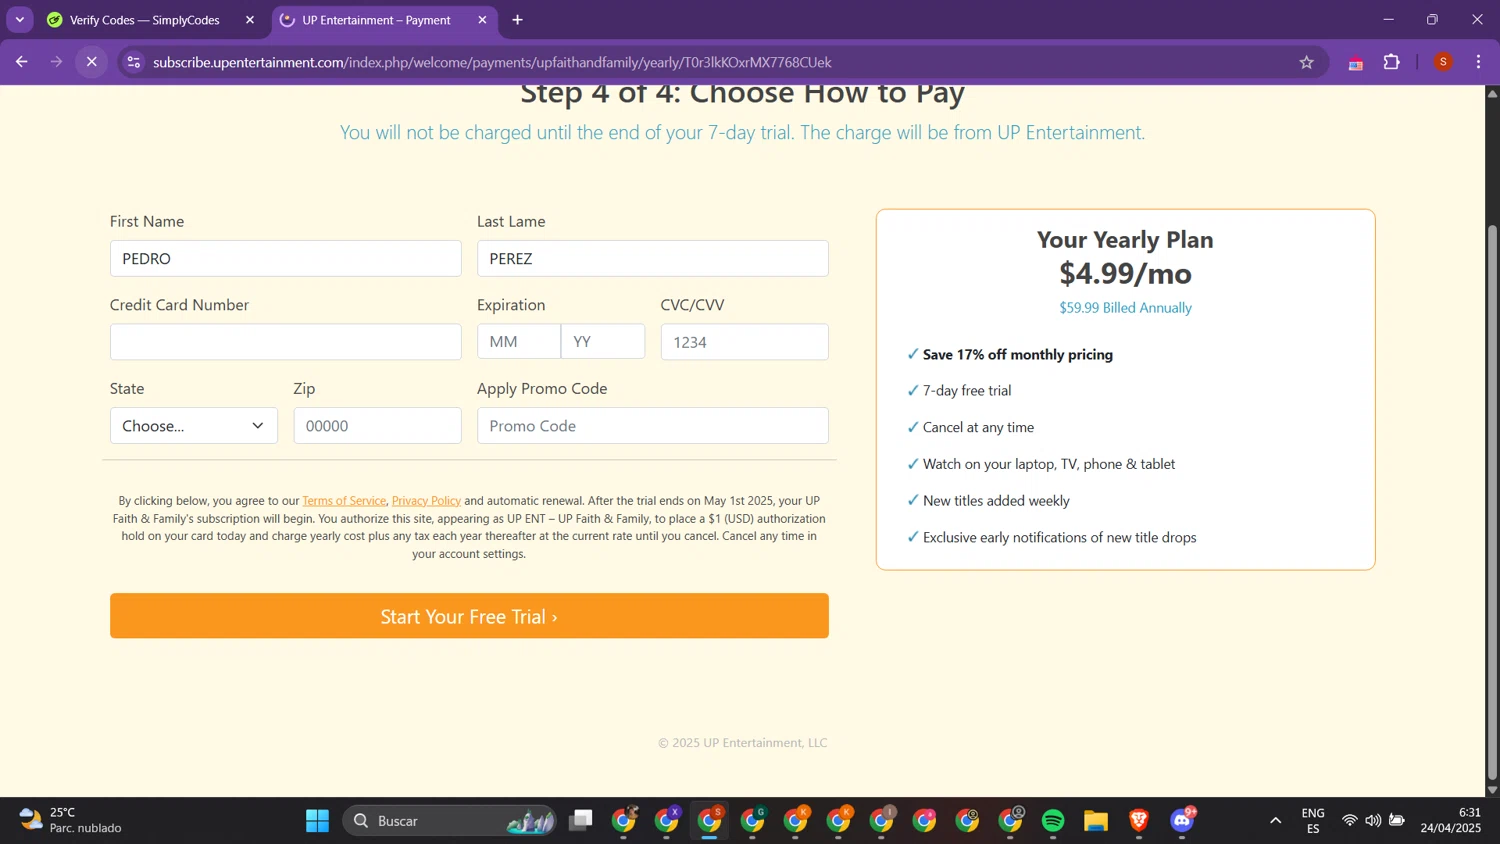Open the volume speaker icon
Viewport: 1500px width, 844px height.
point(1373,821)
